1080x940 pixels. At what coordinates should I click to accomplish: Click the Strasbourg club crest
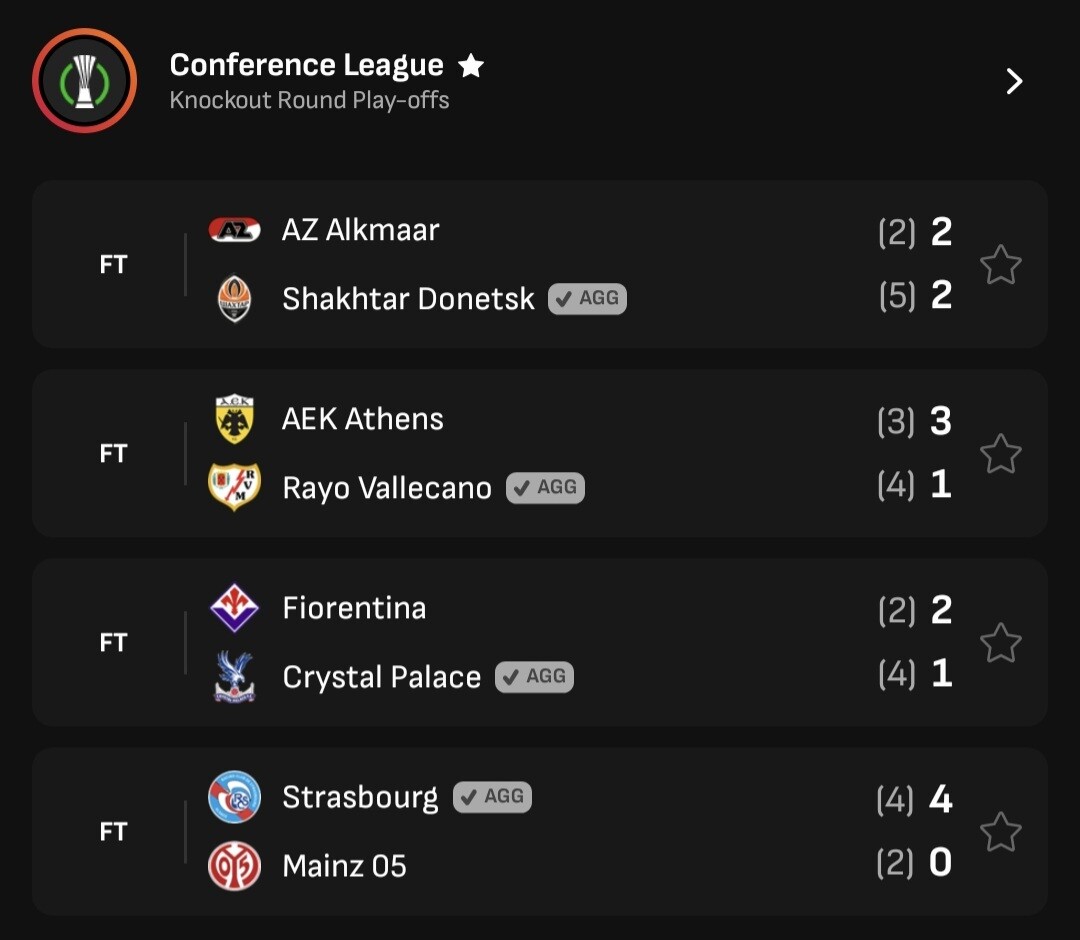coord(234,797)
